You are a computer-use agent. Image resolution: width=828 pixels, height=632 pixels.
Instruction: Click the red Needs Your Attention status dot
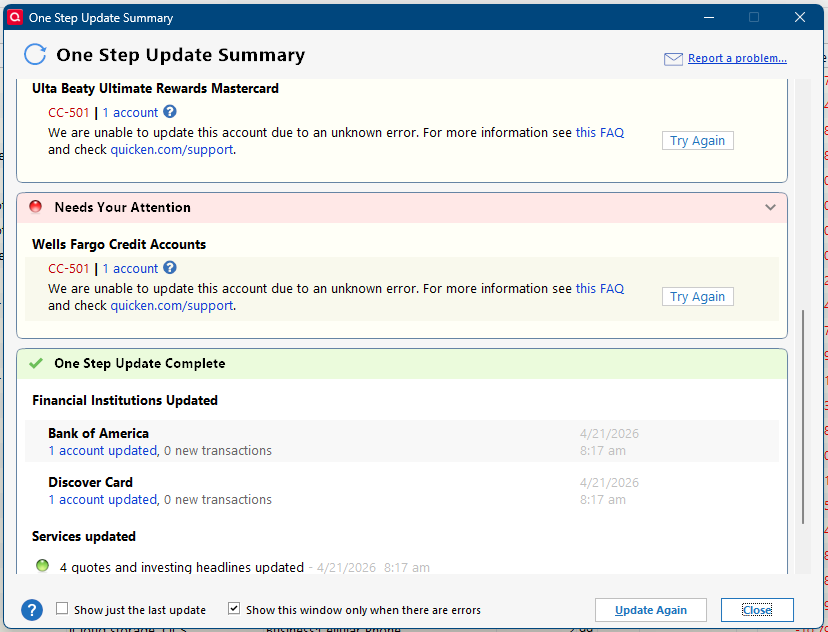tap(35, 206)
